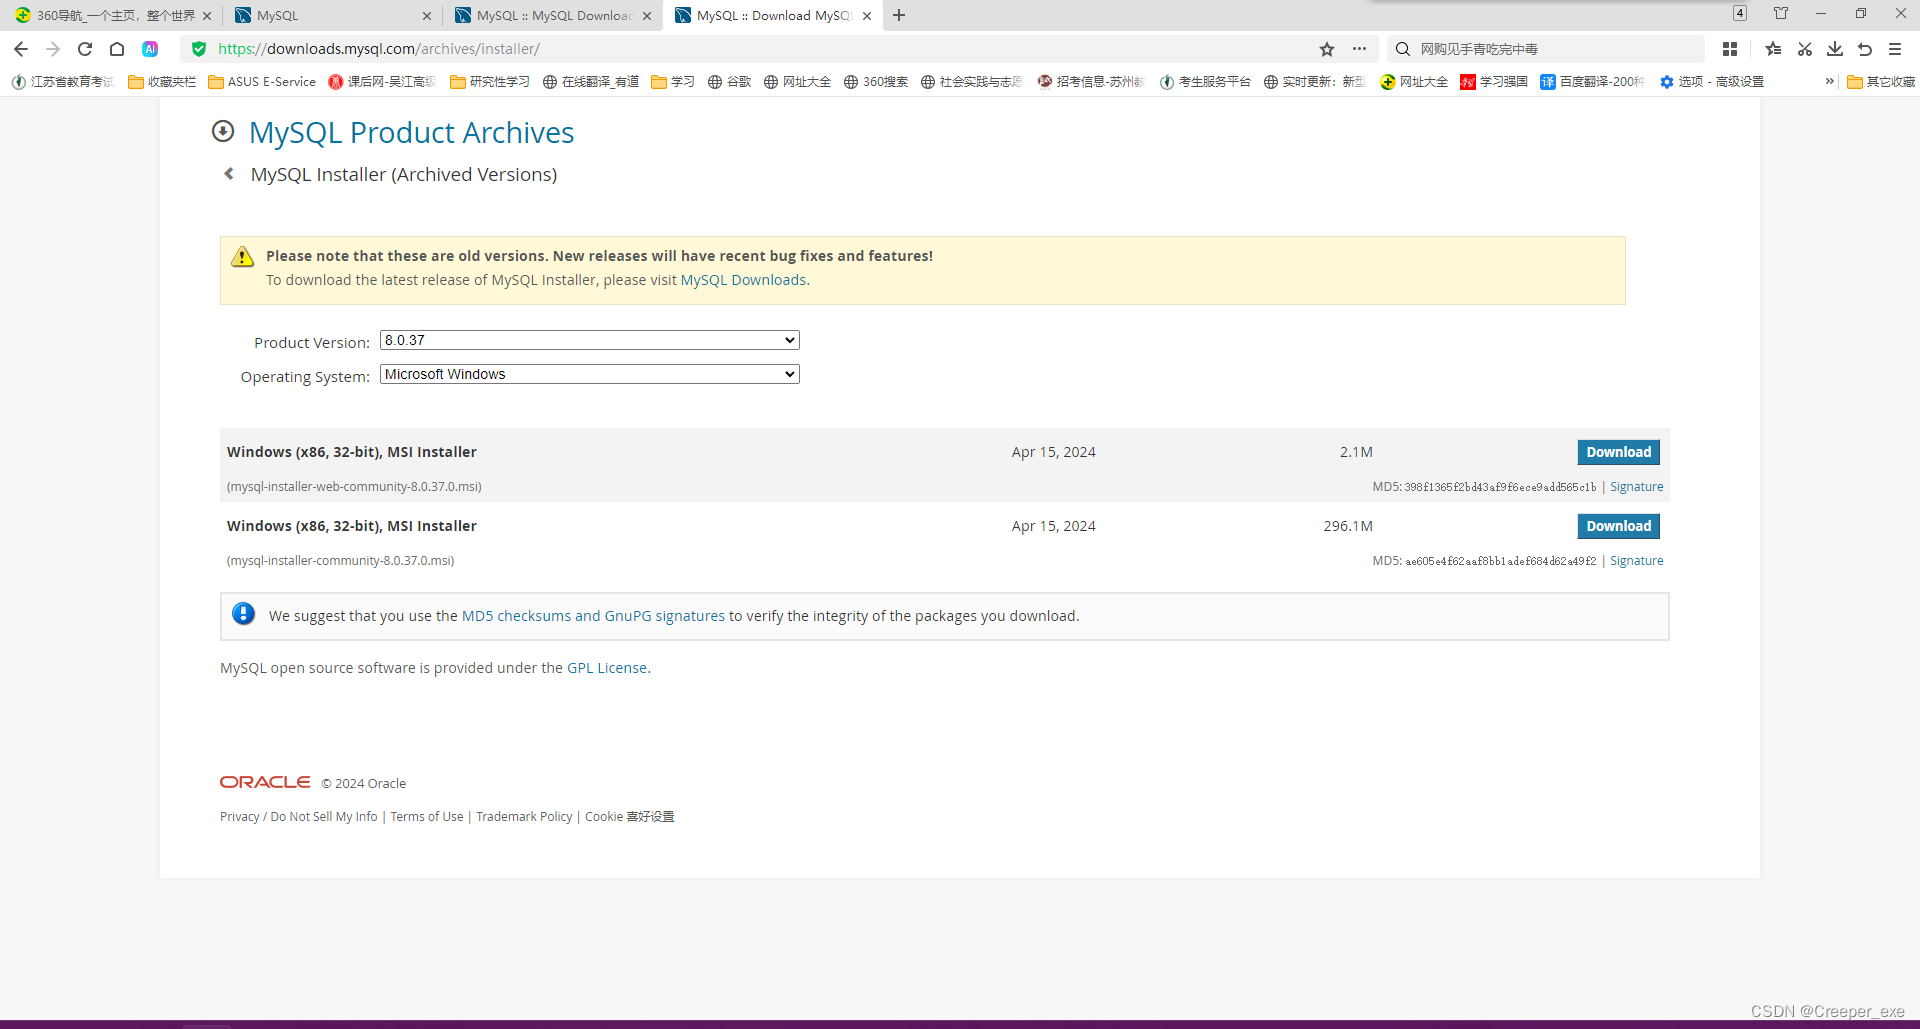Open the 在线翻译_有道 bookmark
Image resolution: width=1920 pixels, height=1029 pixels.
click(591, 82)
